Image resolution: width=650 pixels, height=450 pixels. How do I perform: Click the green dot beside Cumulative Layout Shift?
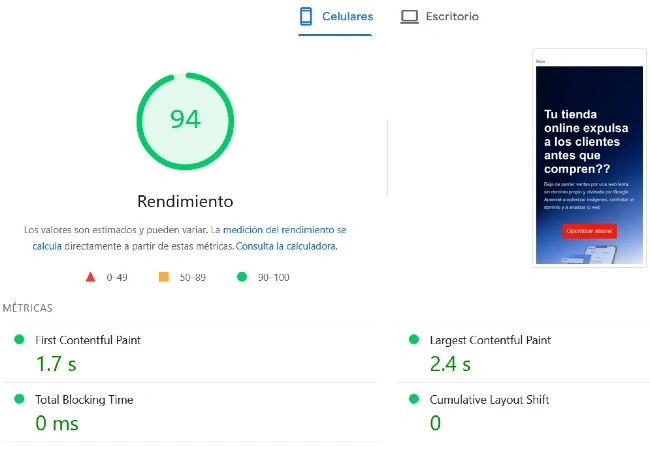point(414,399)
